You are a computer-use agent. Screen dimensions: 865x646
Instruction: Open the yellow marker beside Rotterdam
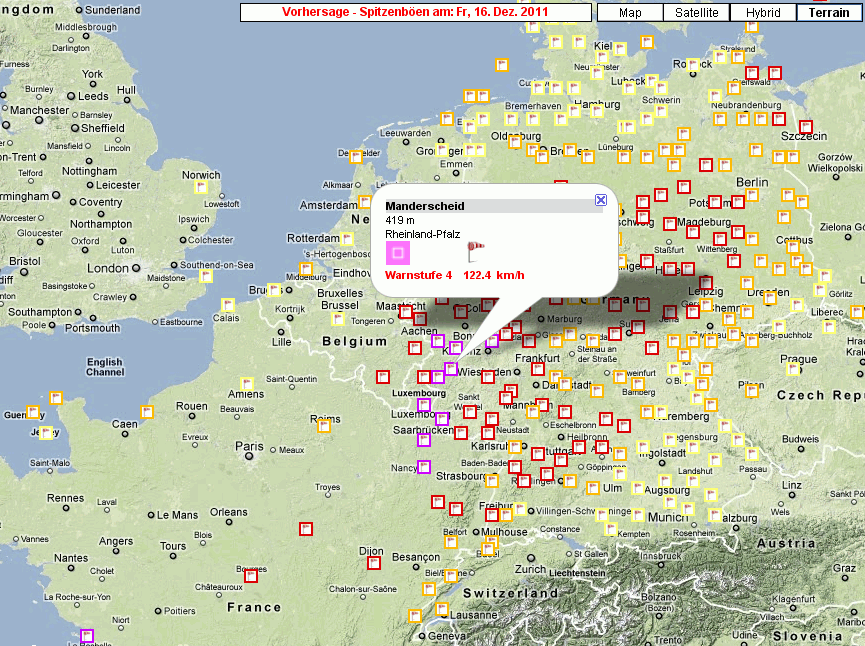pyautogui.click(x=346, y=239)
